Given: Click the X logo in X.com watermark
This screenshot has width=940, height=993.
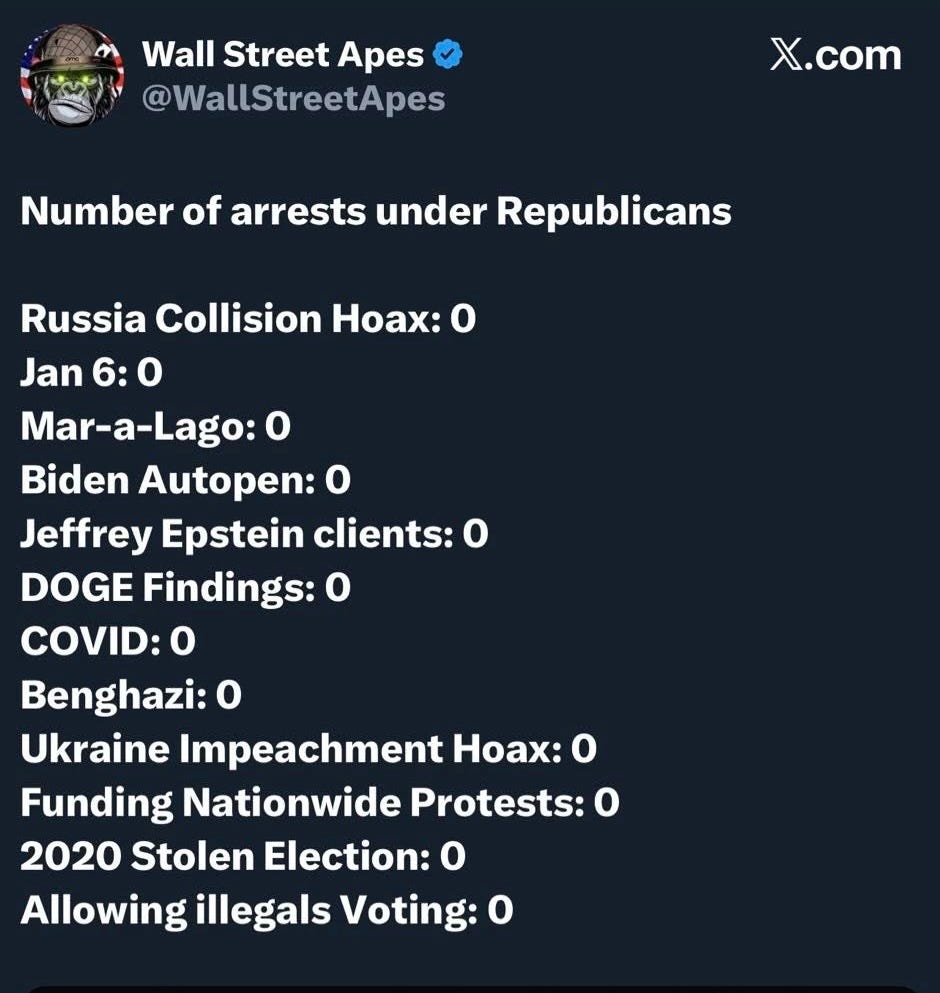Looking at the screenshot, I should [788, 55].
